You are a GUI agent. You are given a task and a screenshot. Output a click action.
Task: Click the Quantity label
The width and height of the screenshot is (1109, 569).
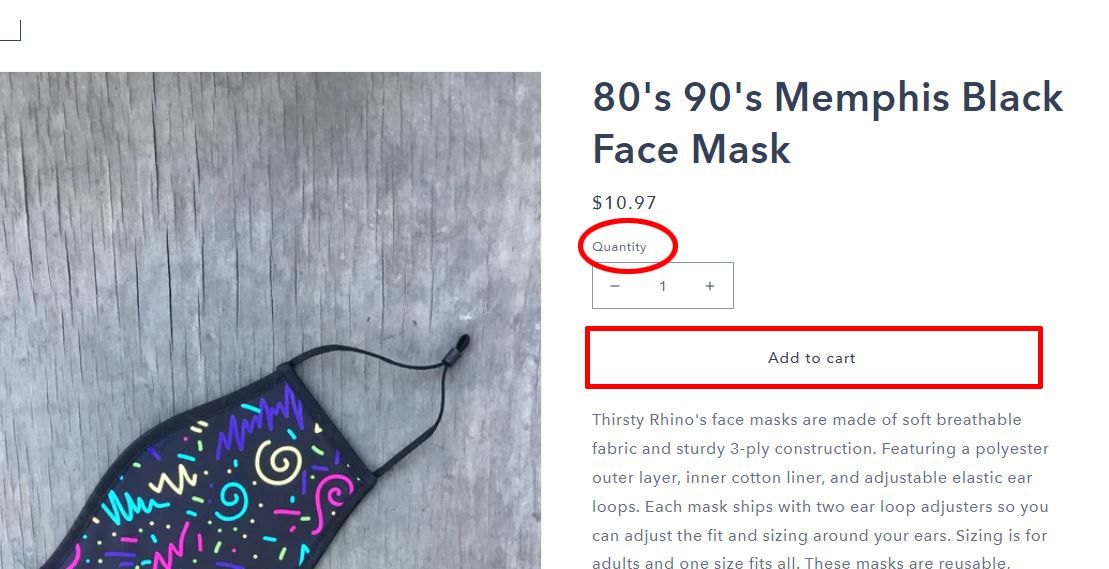619,247
